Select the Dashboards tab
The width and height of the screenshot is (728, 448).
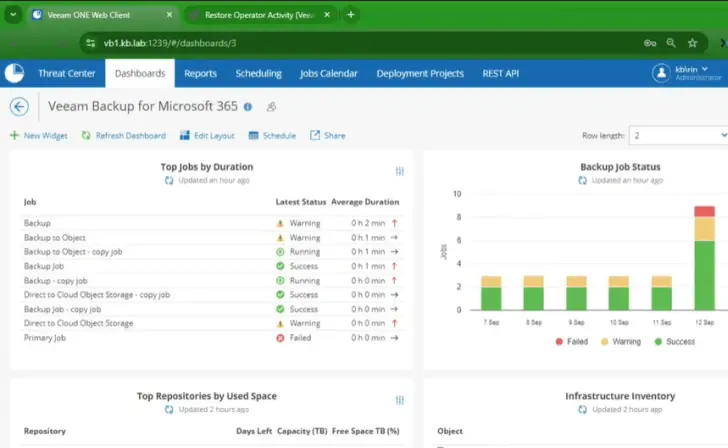click(x=140, y=73)
